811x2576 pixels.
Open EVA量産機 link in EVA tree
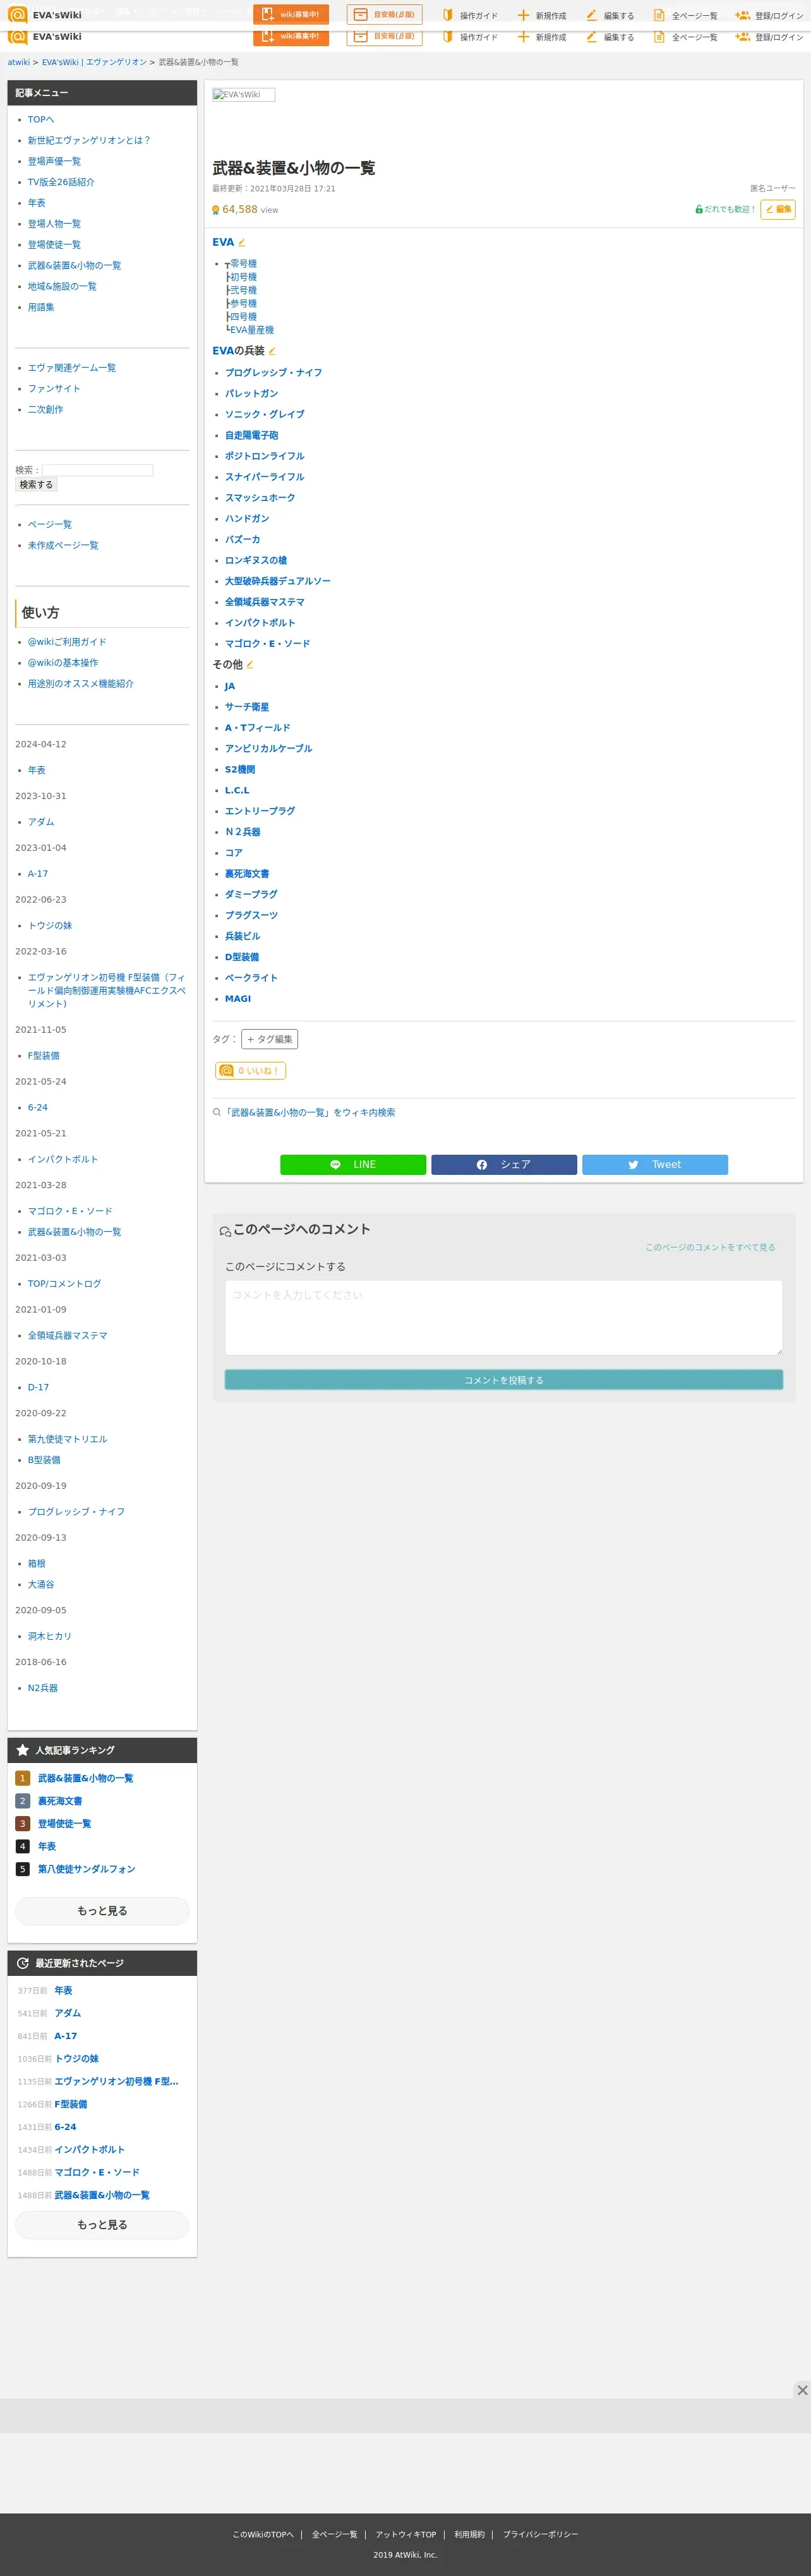point(252,330)
